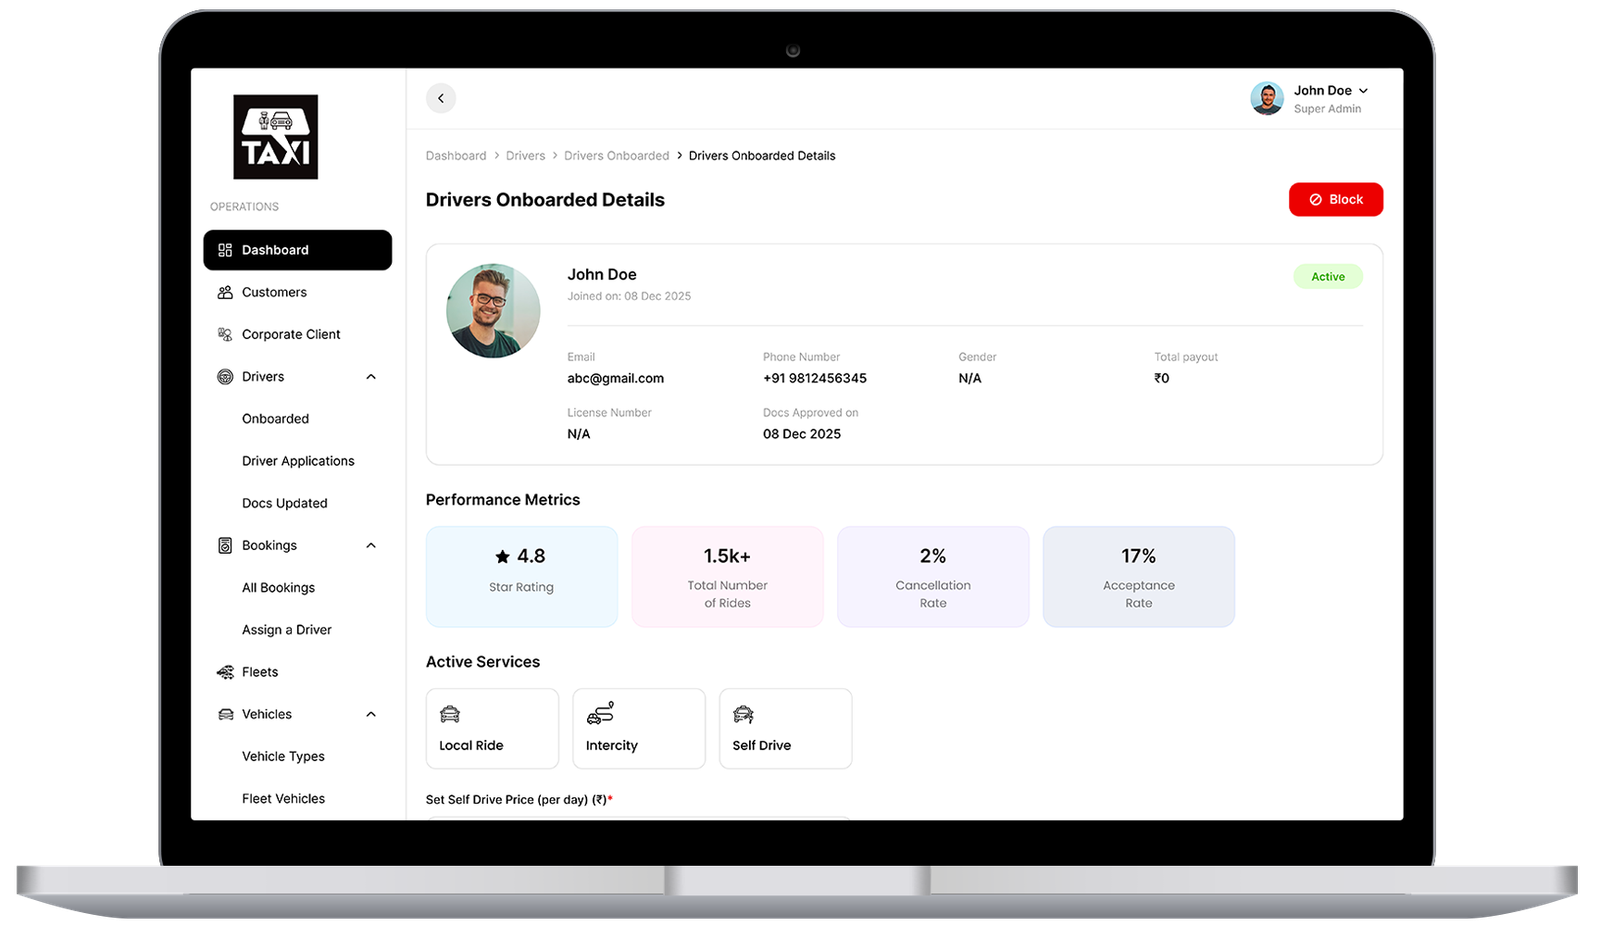Click the Corporate Client sidebar icon
Screen dimensions: 1600x926
click(x=224, y=333)
